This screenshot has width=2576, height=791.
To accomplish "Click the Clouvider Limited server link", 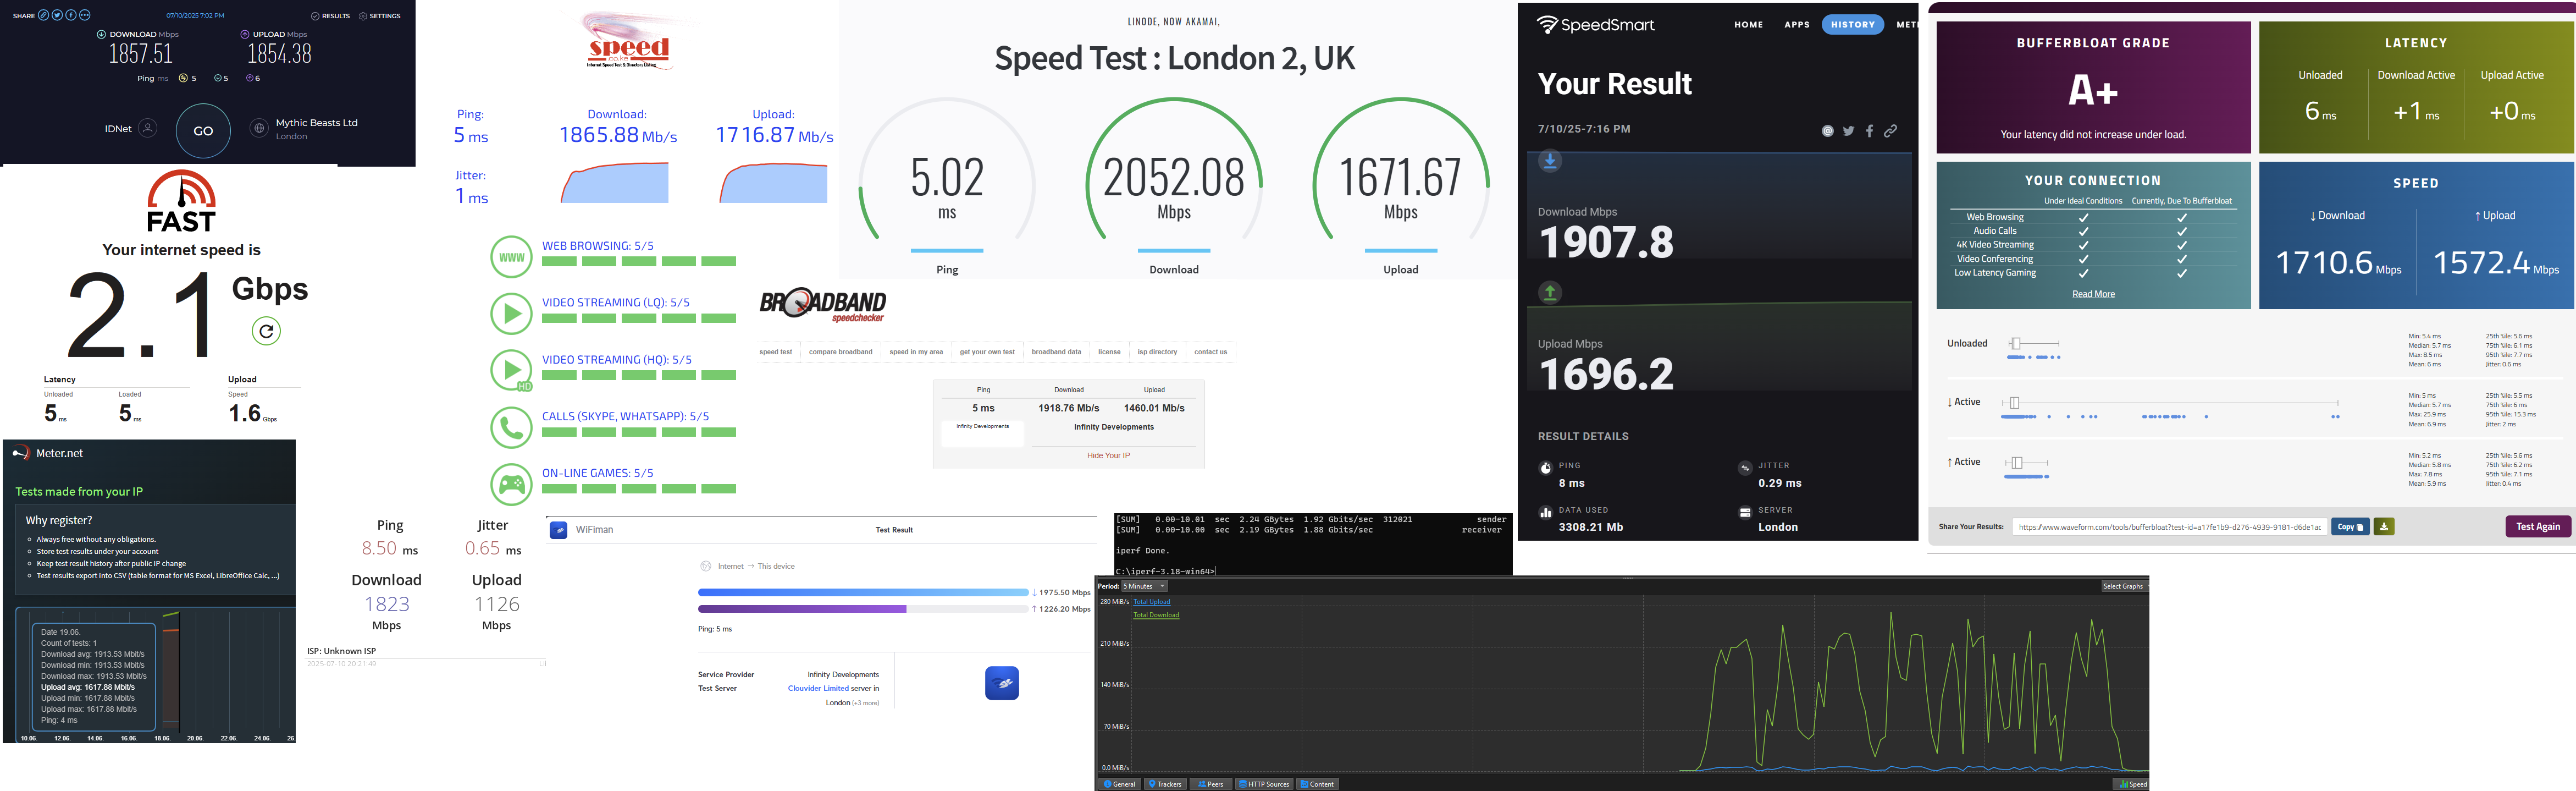I will 818,688.
